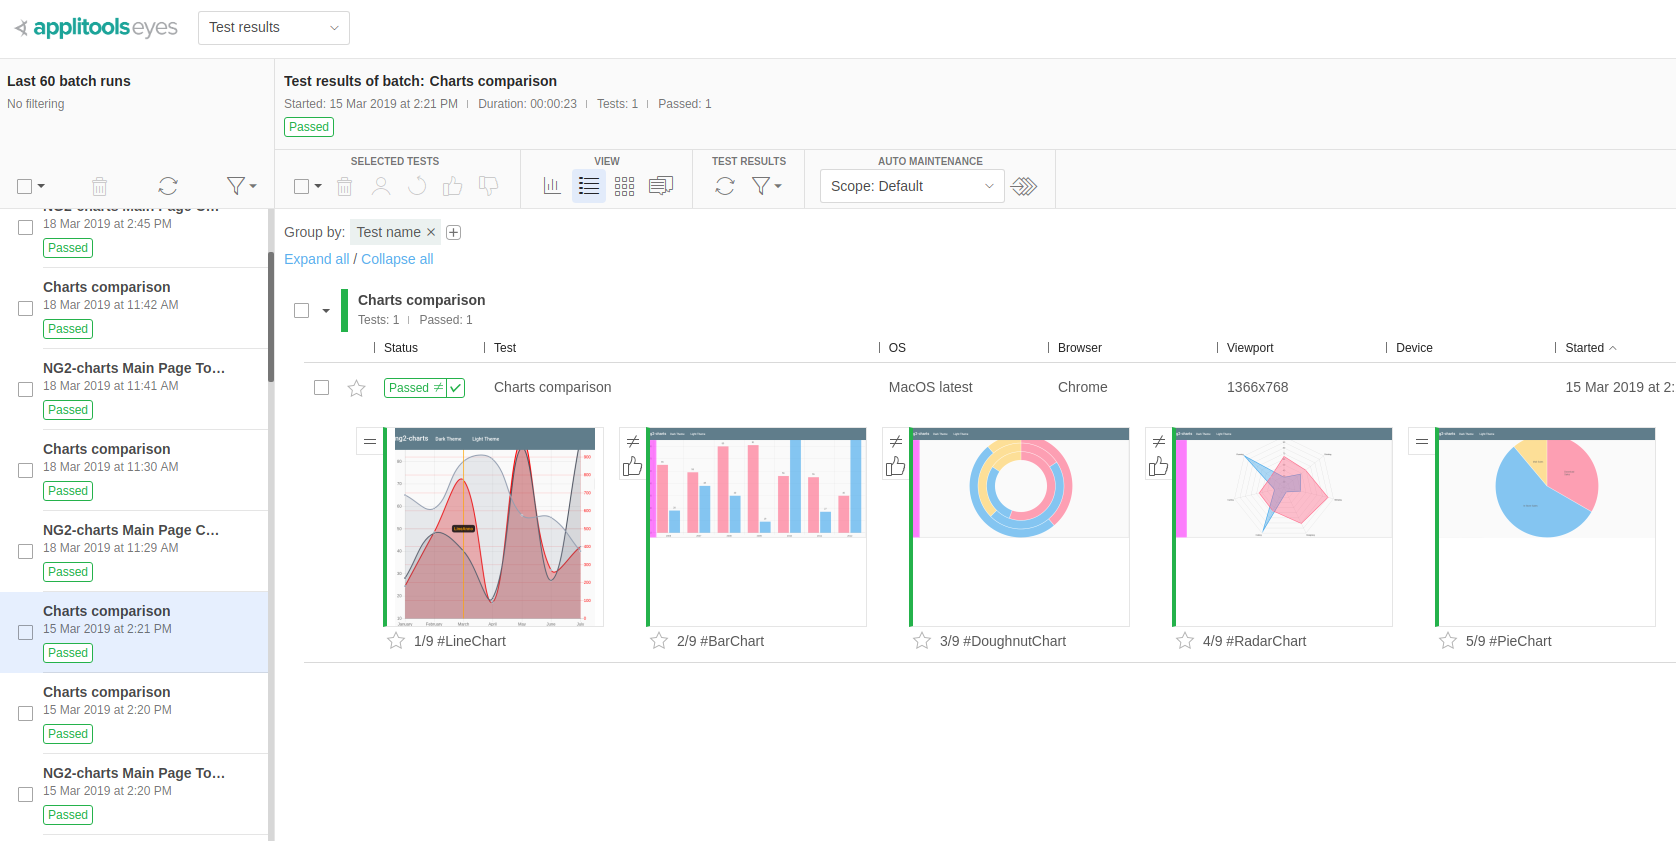Star the Charts comparison test row
Viewport: 1676px width, 841px height.
click(356, 388)
